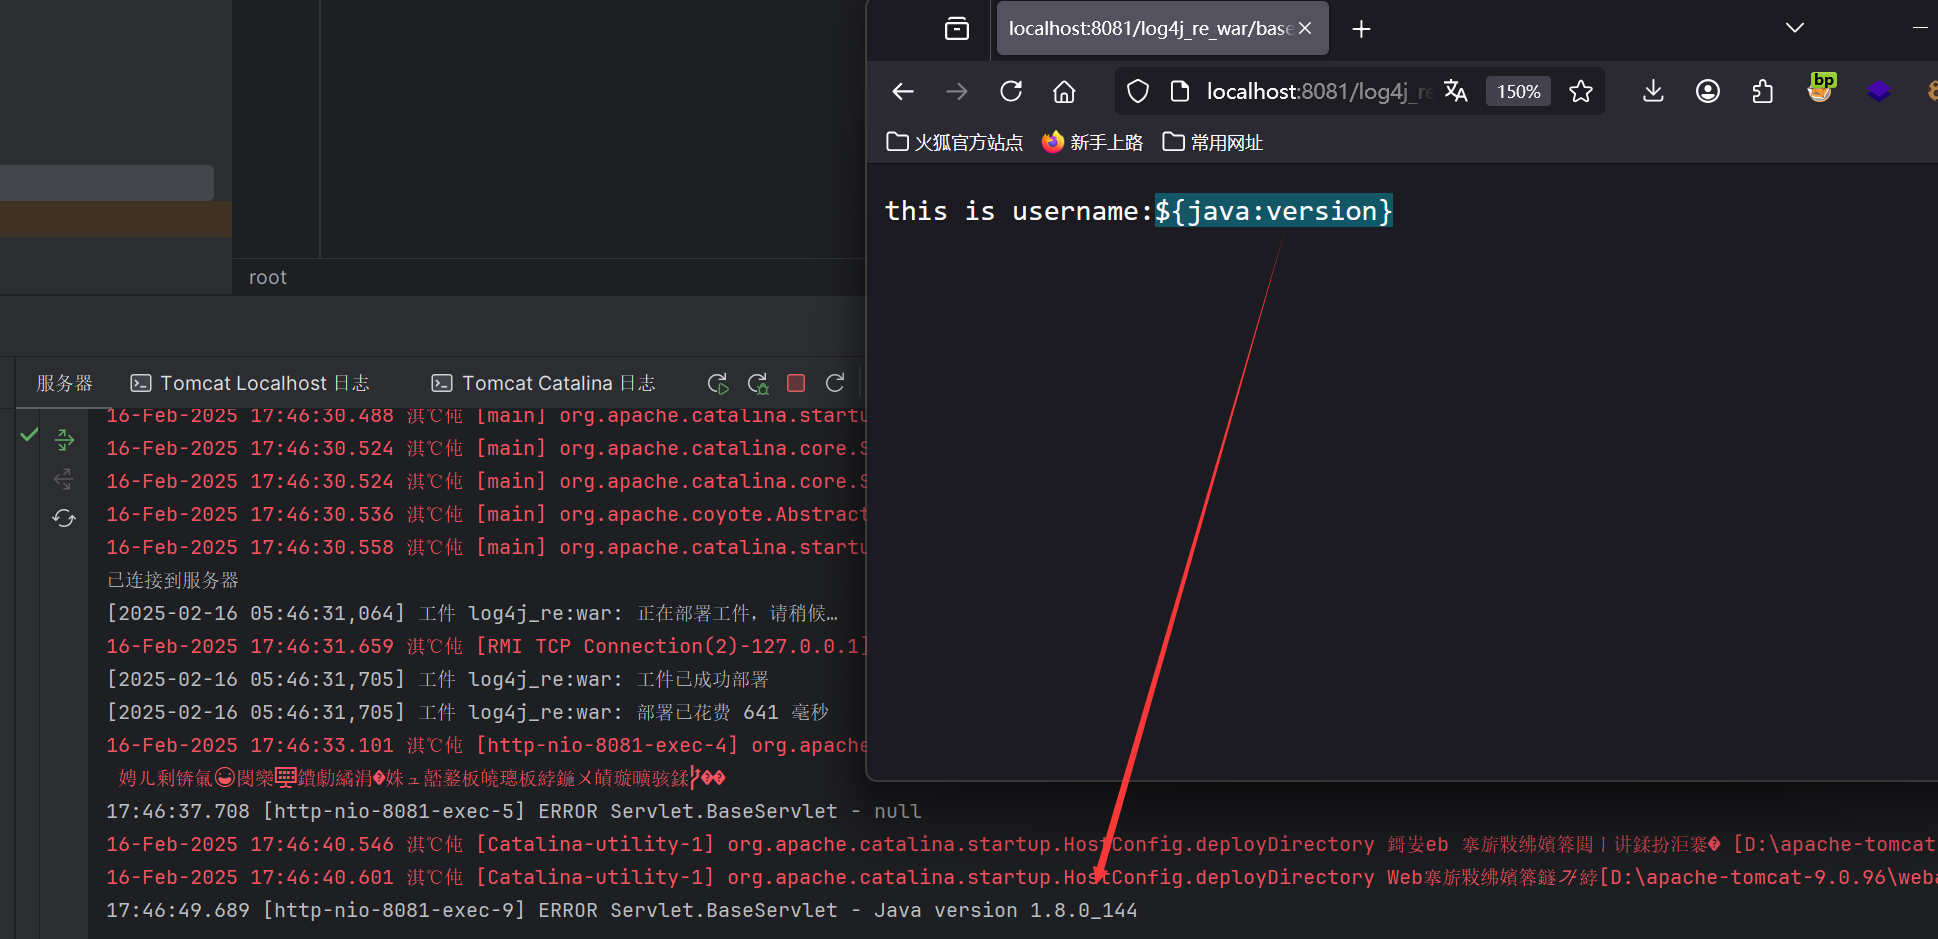Click the ${java:version} highlighted text

[x=1273, y=211]
